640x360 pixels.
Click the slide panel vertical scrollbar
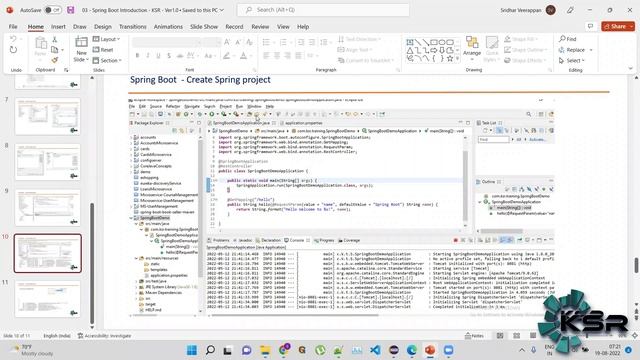click(92, 263)
